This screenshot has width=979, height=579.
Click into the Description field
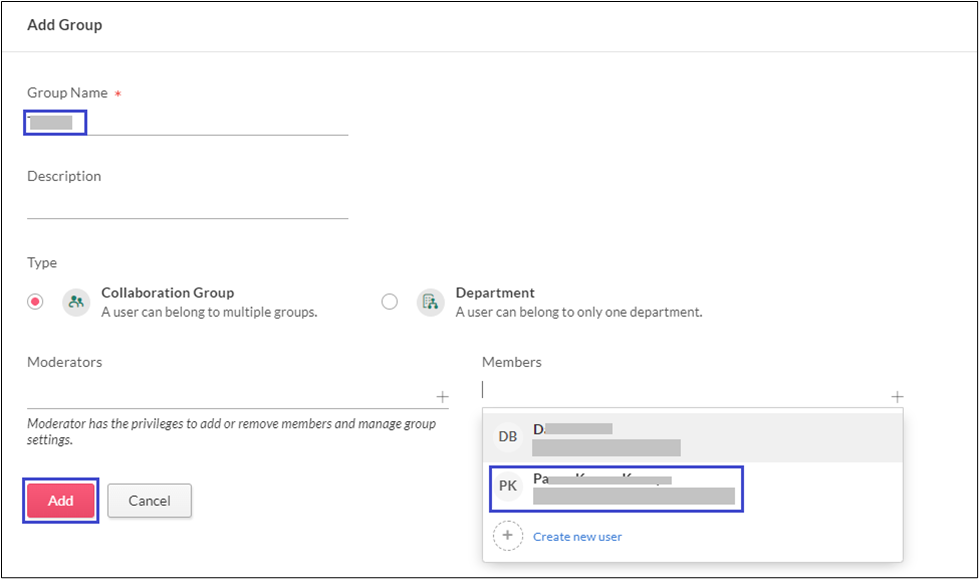187,205
